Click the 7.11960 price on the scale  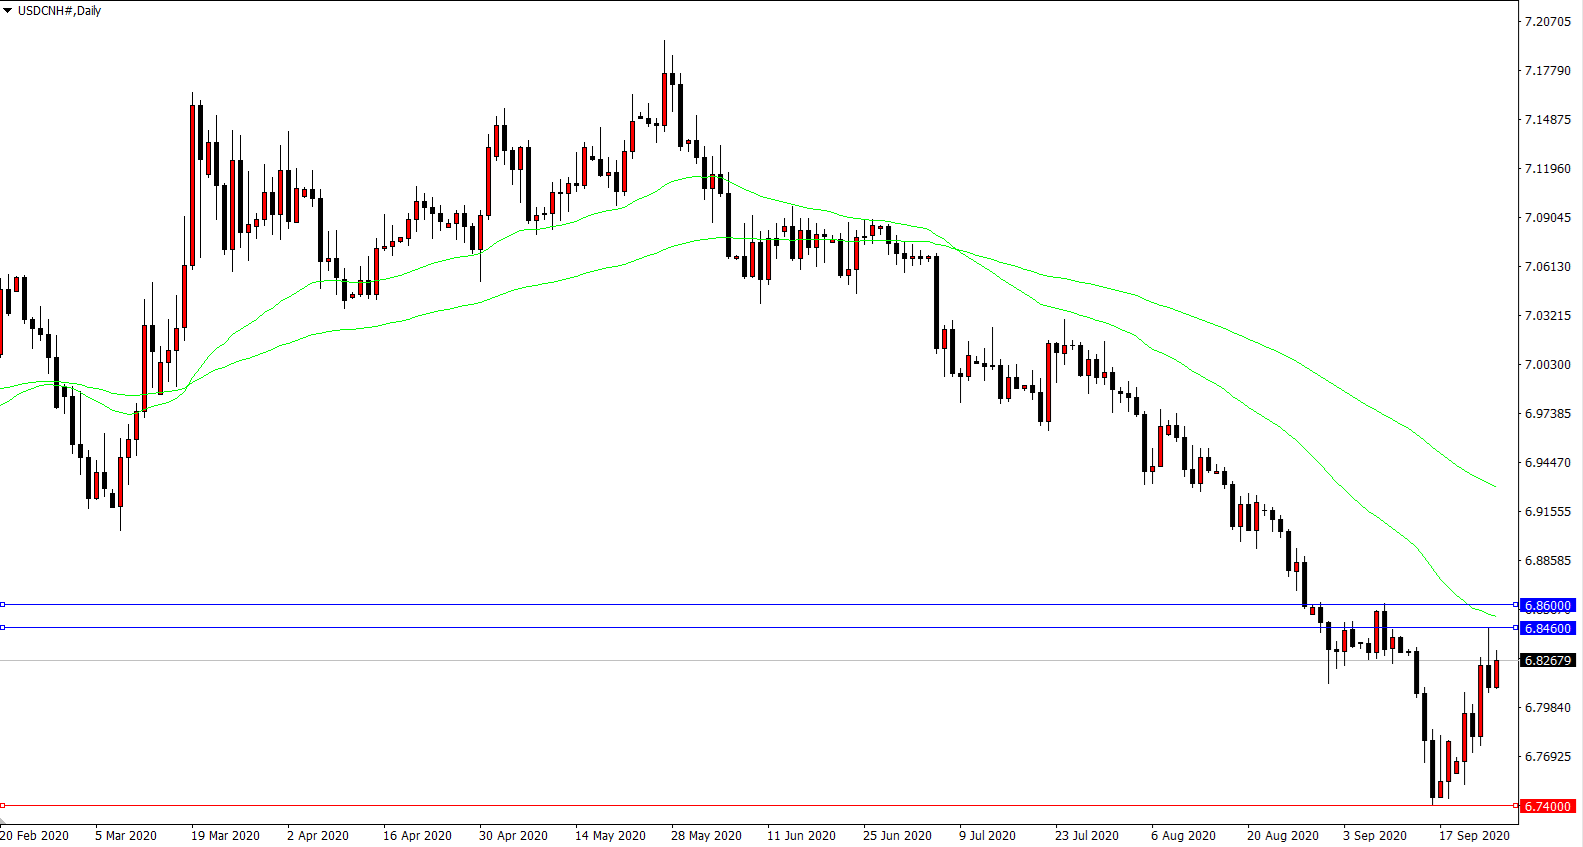1547,169
